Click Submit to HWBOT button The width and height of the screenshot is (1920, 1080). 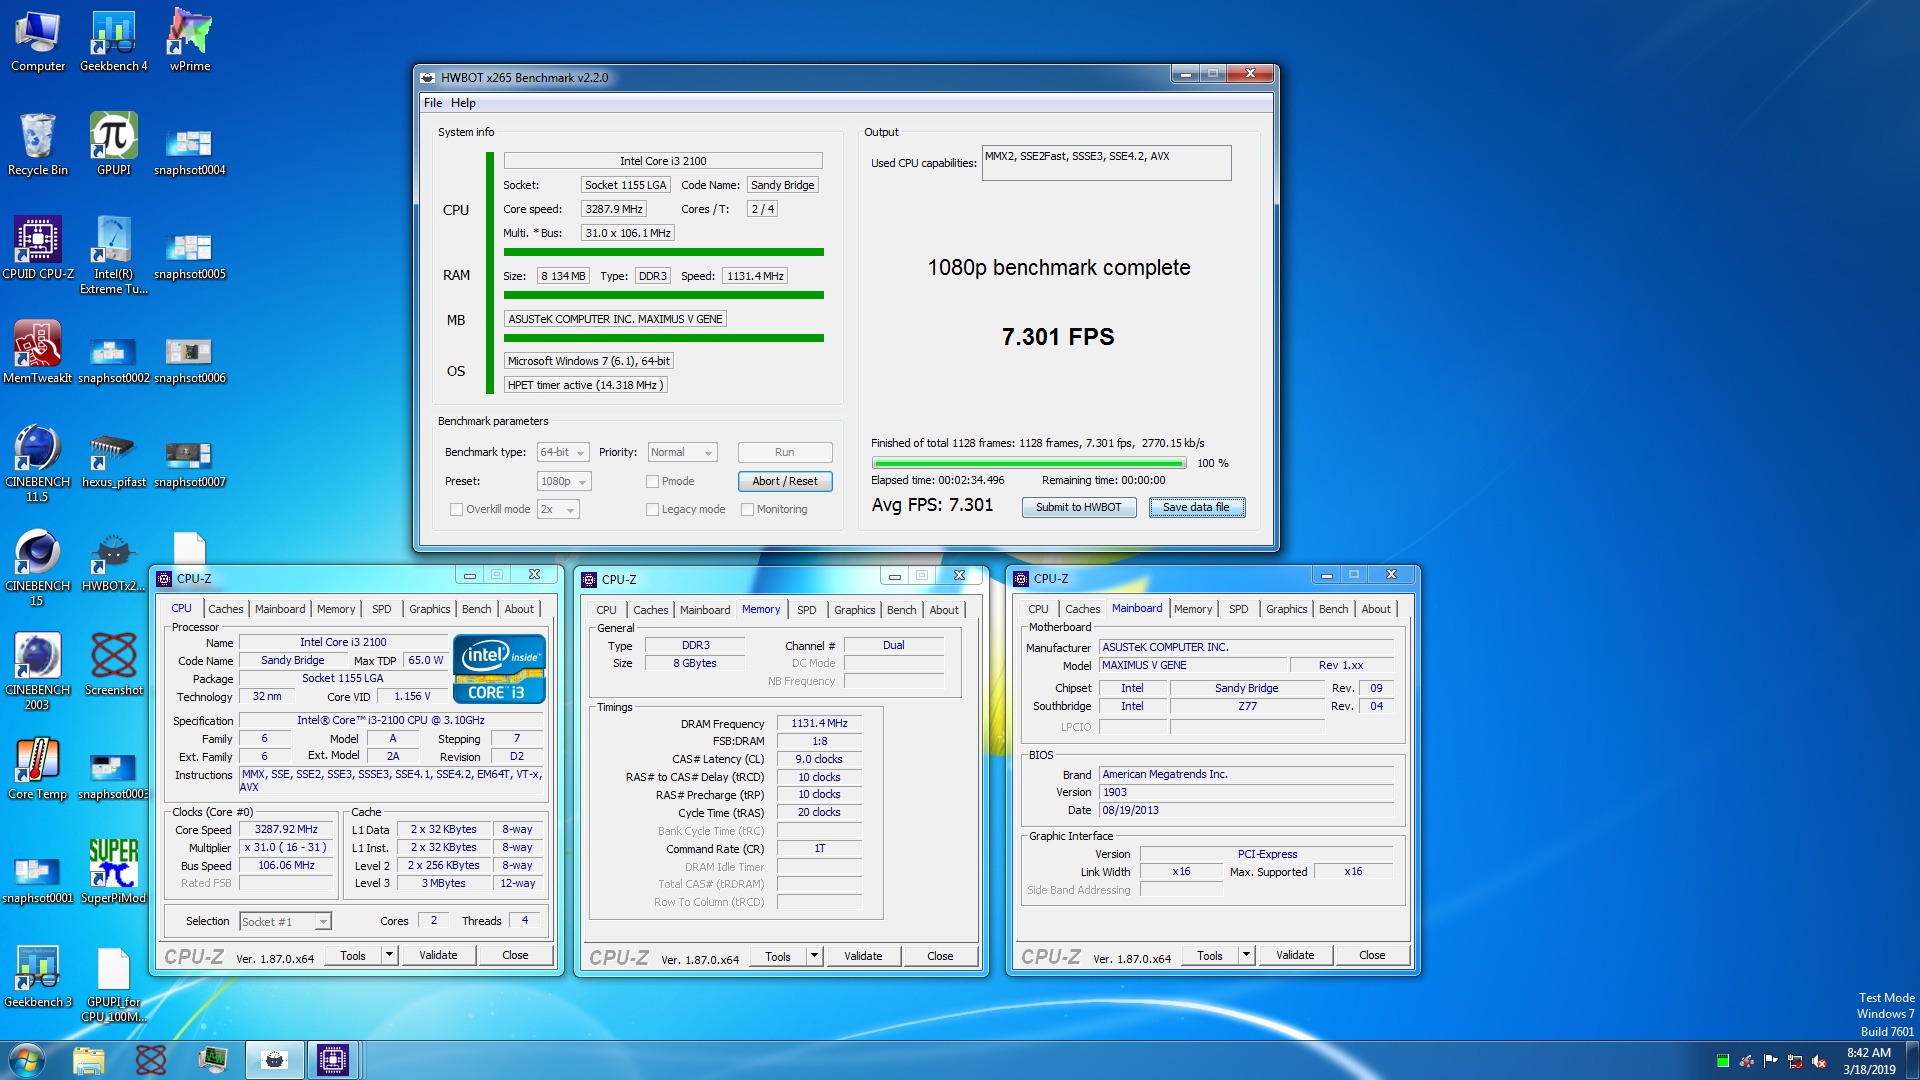pyautogui.click(x=1078, y=507)
